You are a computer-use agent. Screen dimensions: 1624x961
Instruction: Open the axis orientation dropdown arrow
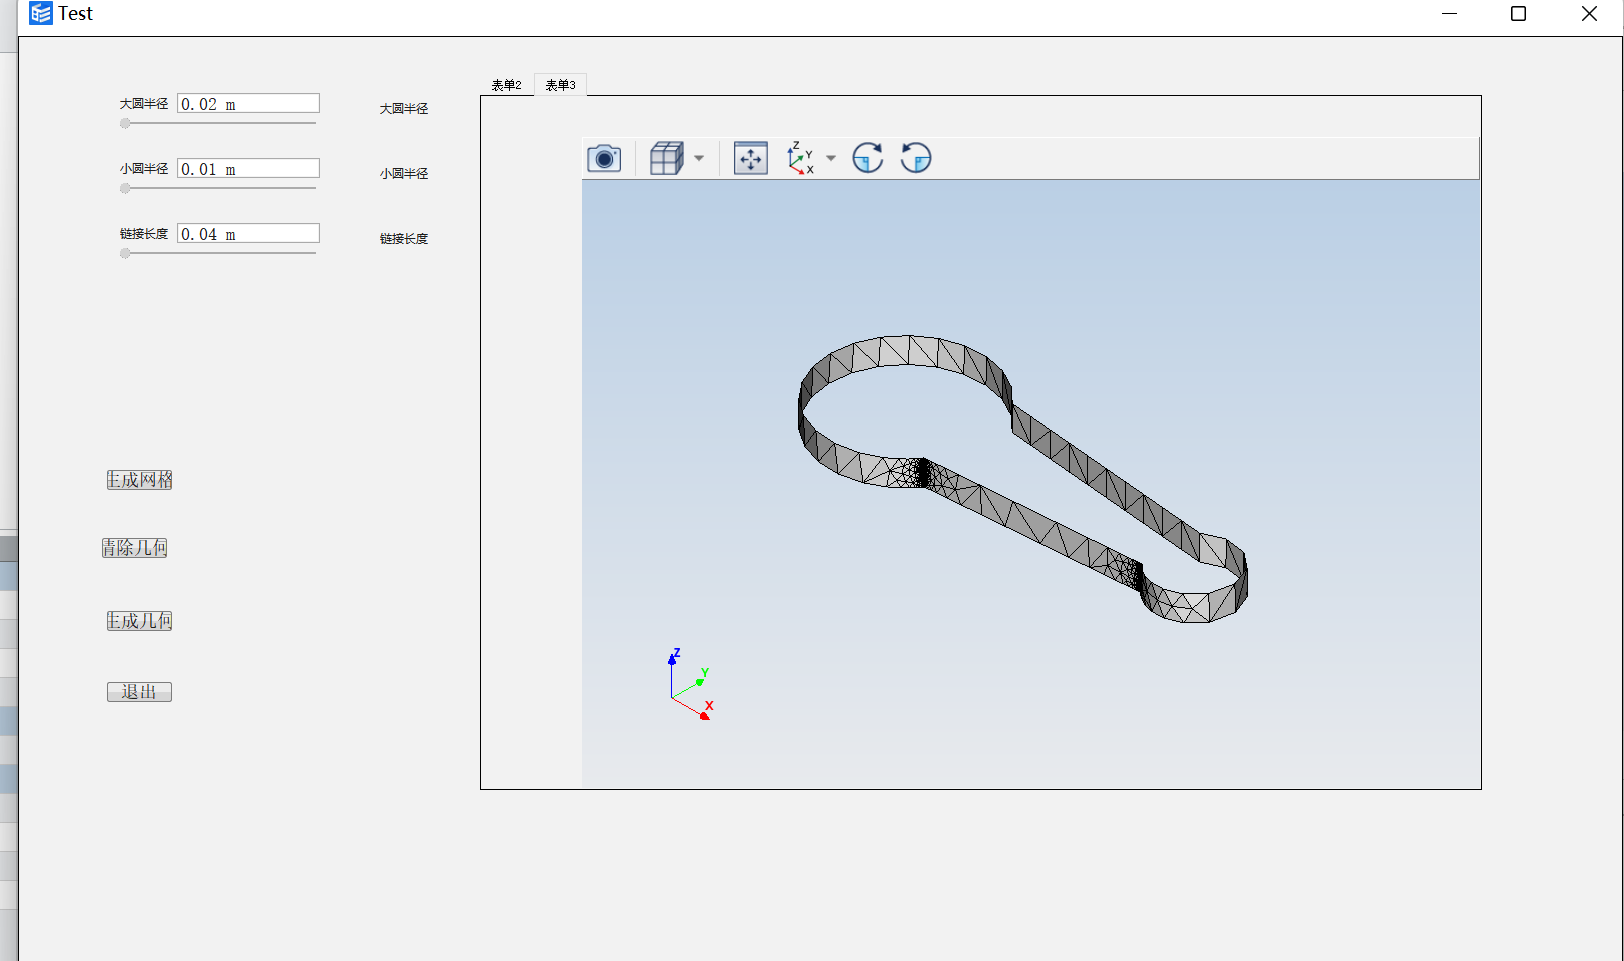click(x=831, y=158)
